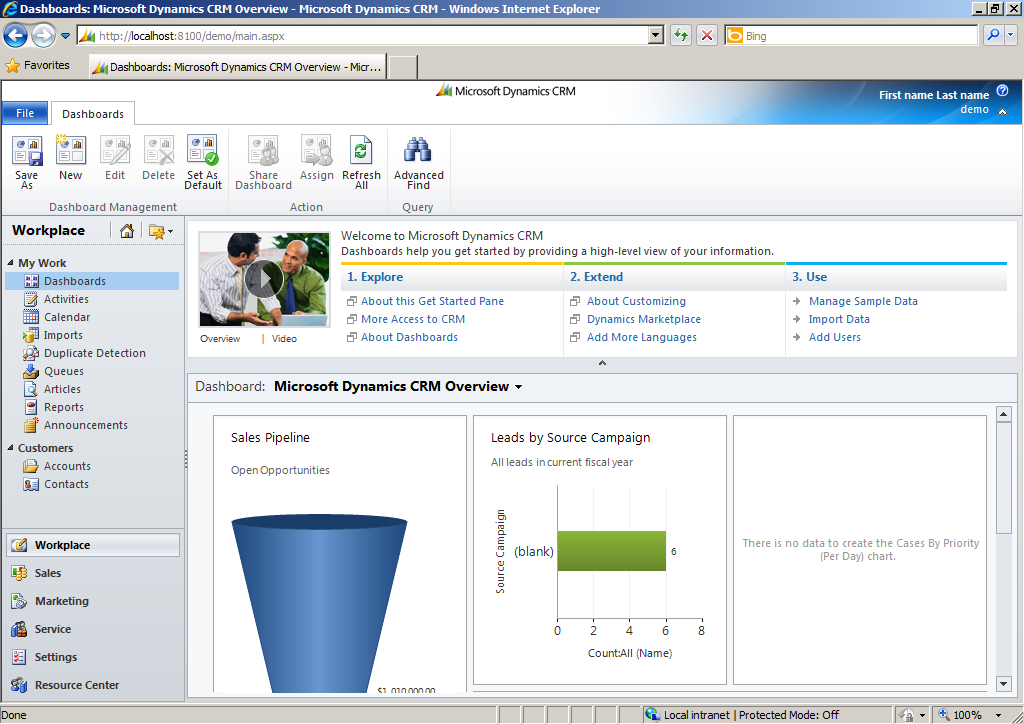Viewport: 1024px width, 724px height.
Task: Click the Workplace home icon
Action: pos(127,231)
